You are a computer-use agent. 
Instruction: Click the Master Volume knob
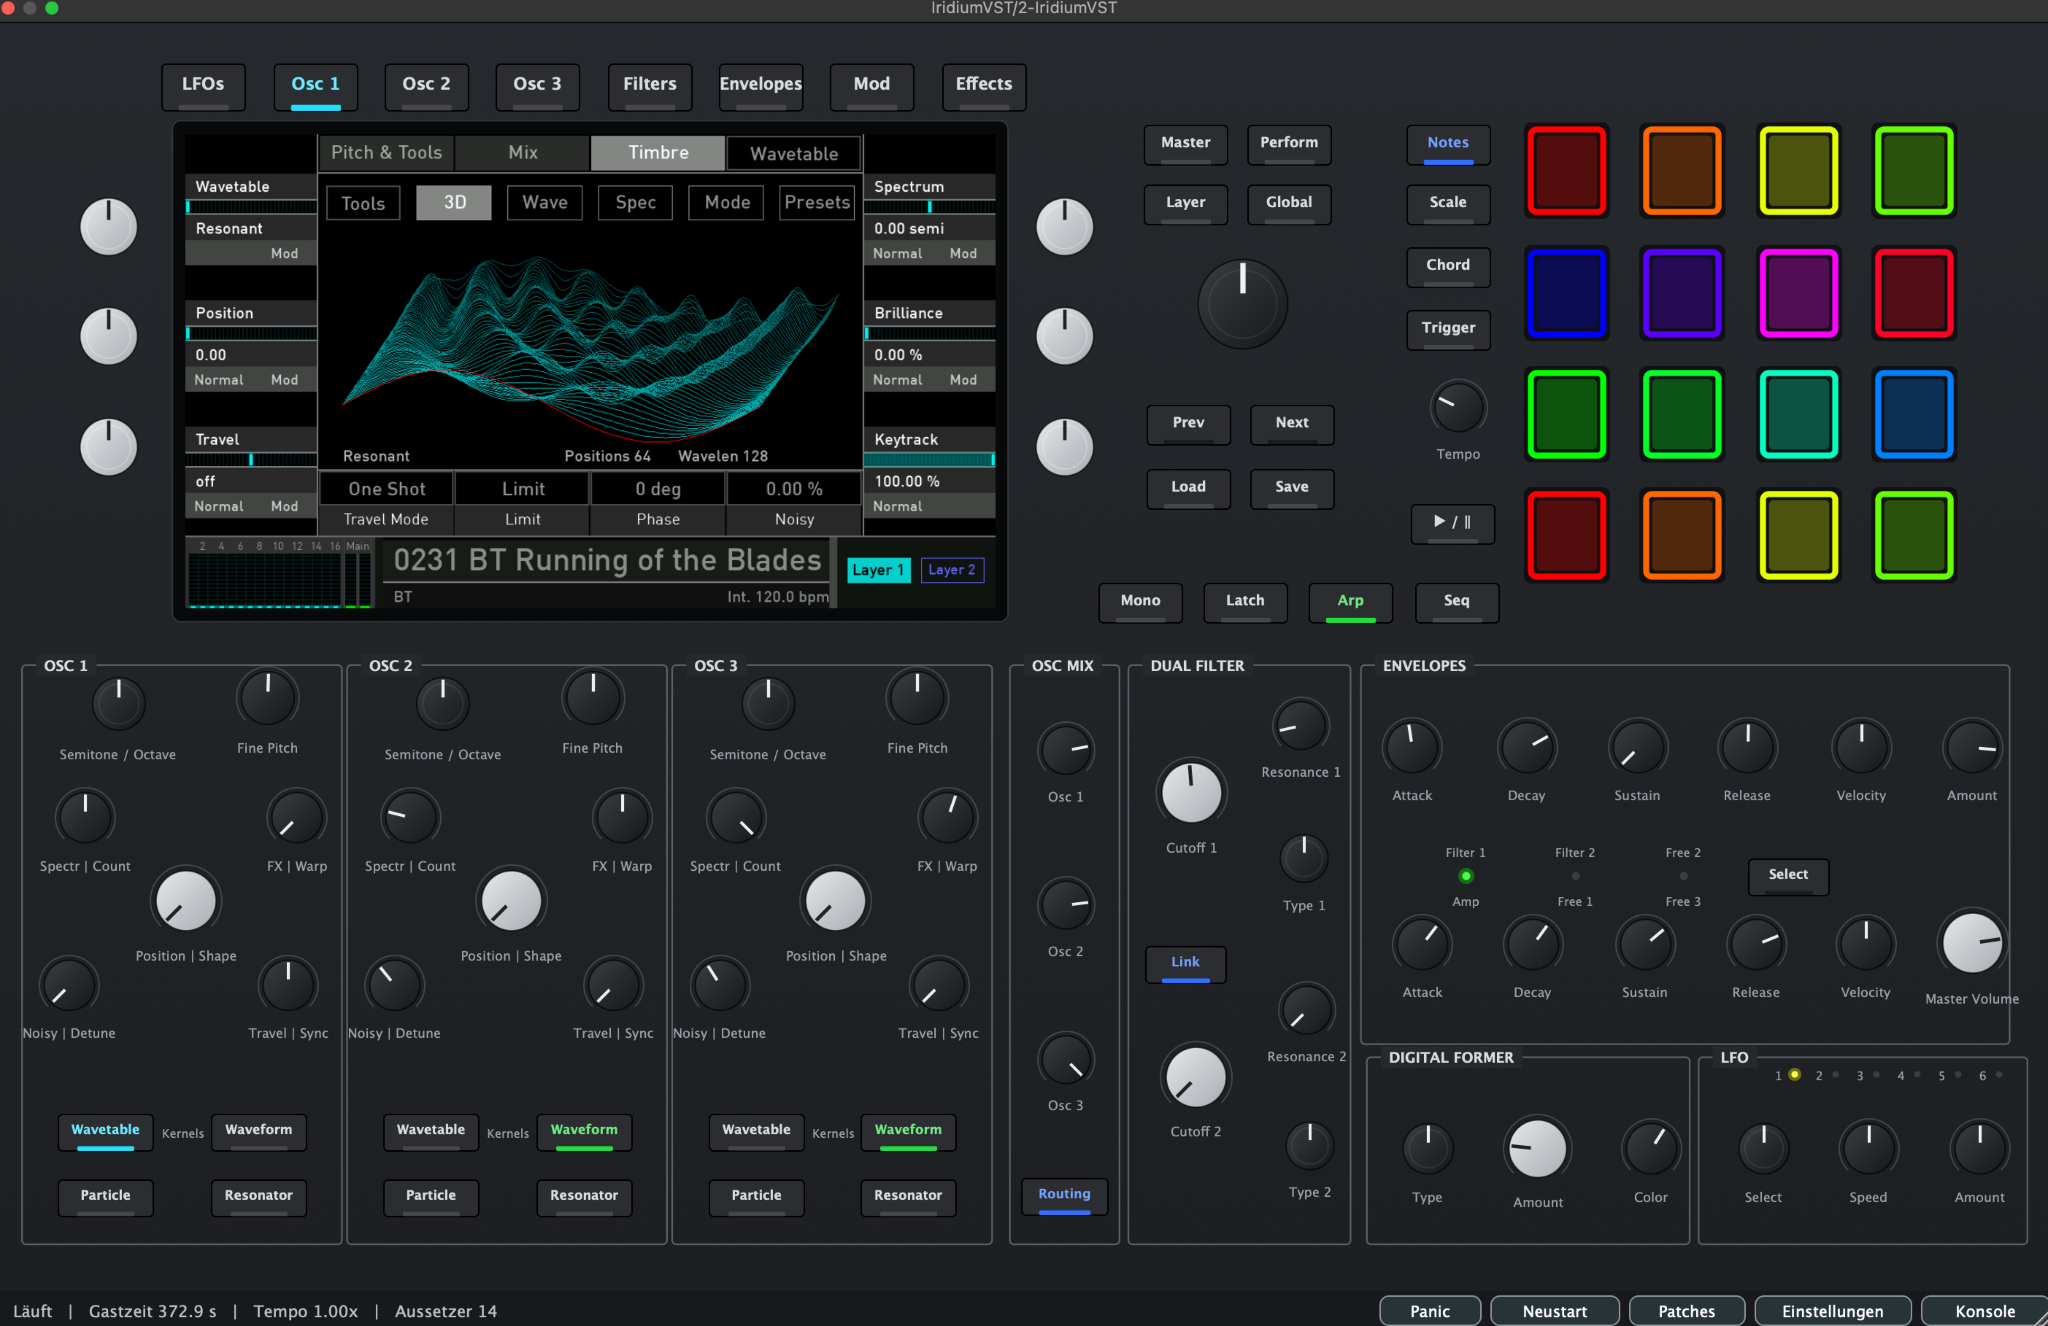[1971, 942]
